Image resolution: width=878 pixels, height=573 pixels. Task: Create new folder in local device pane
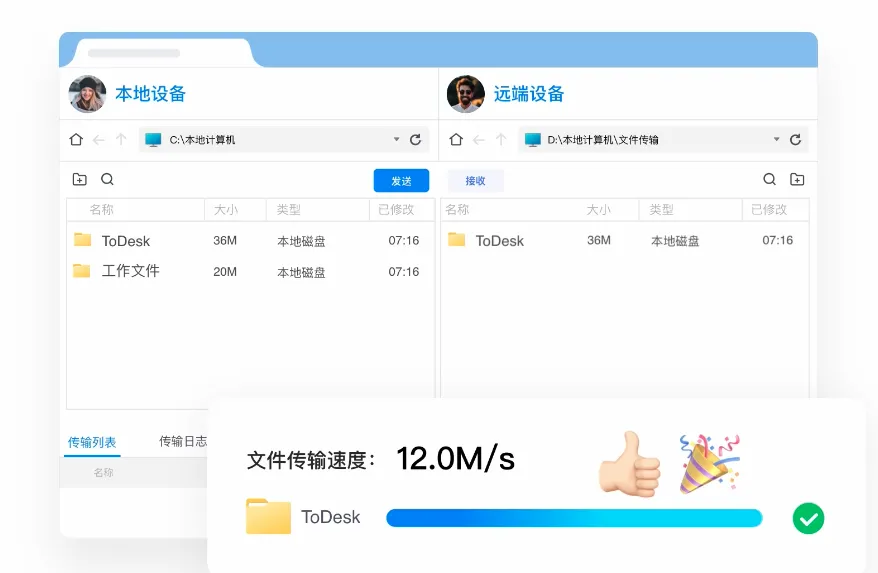pos(80,179)
